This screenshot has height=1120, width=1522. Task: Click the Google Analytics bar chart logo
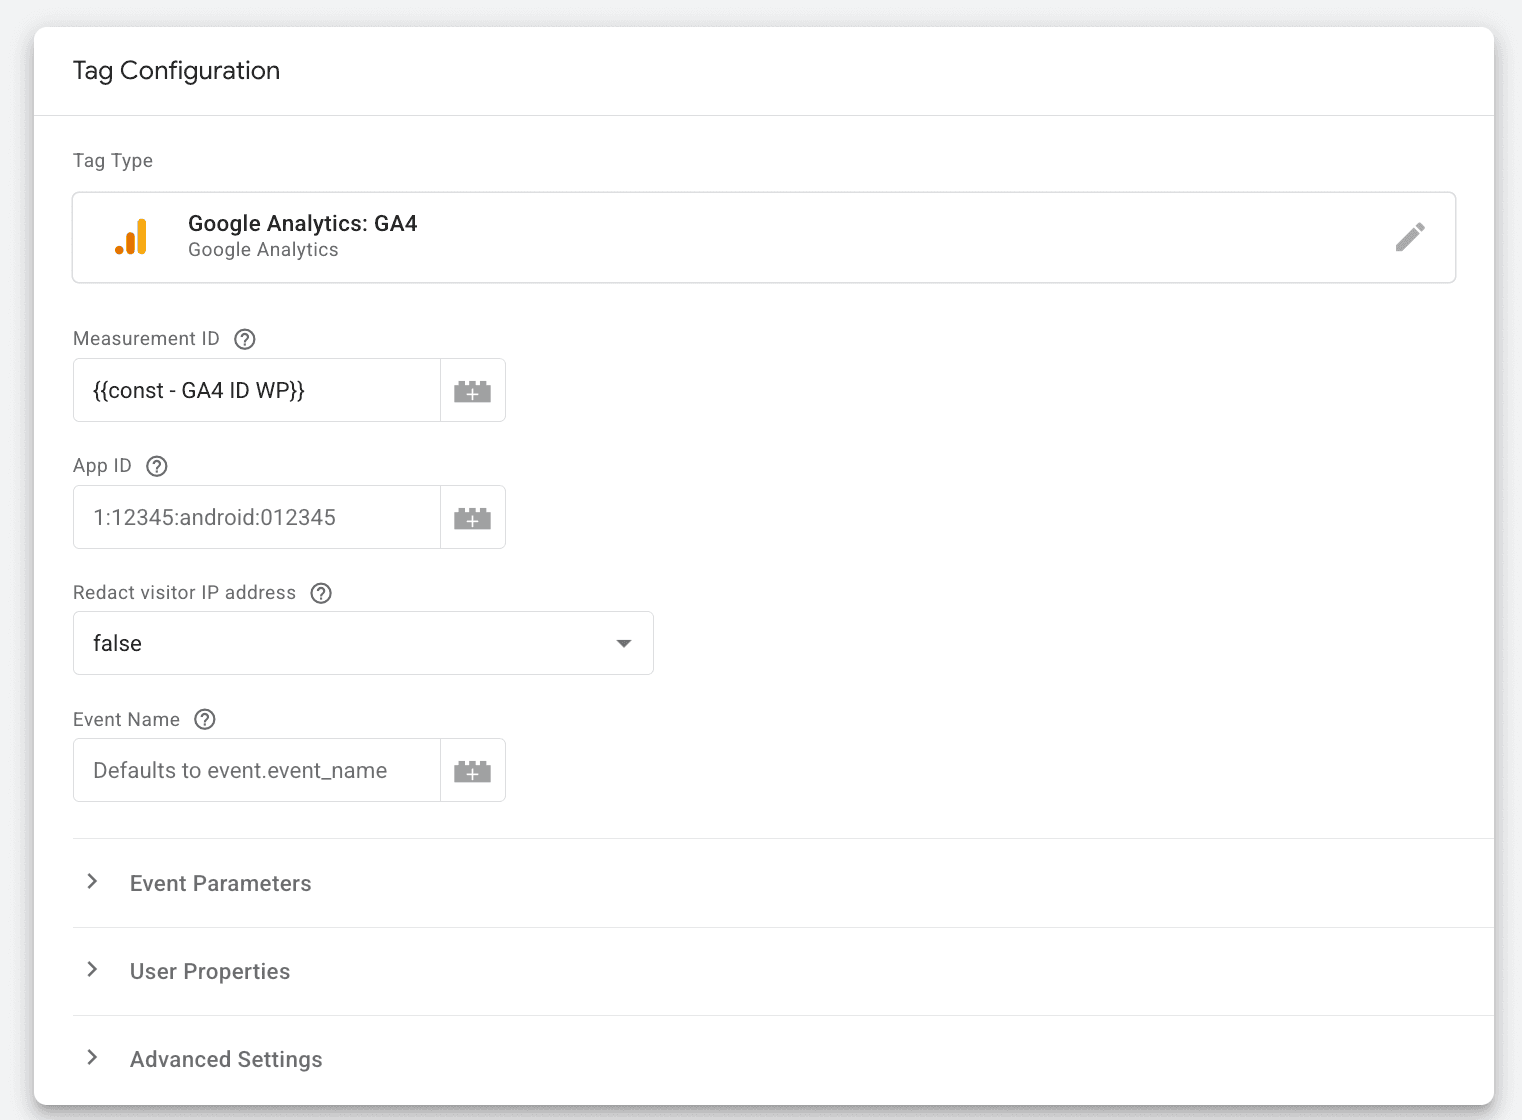[x=131, y=237]
